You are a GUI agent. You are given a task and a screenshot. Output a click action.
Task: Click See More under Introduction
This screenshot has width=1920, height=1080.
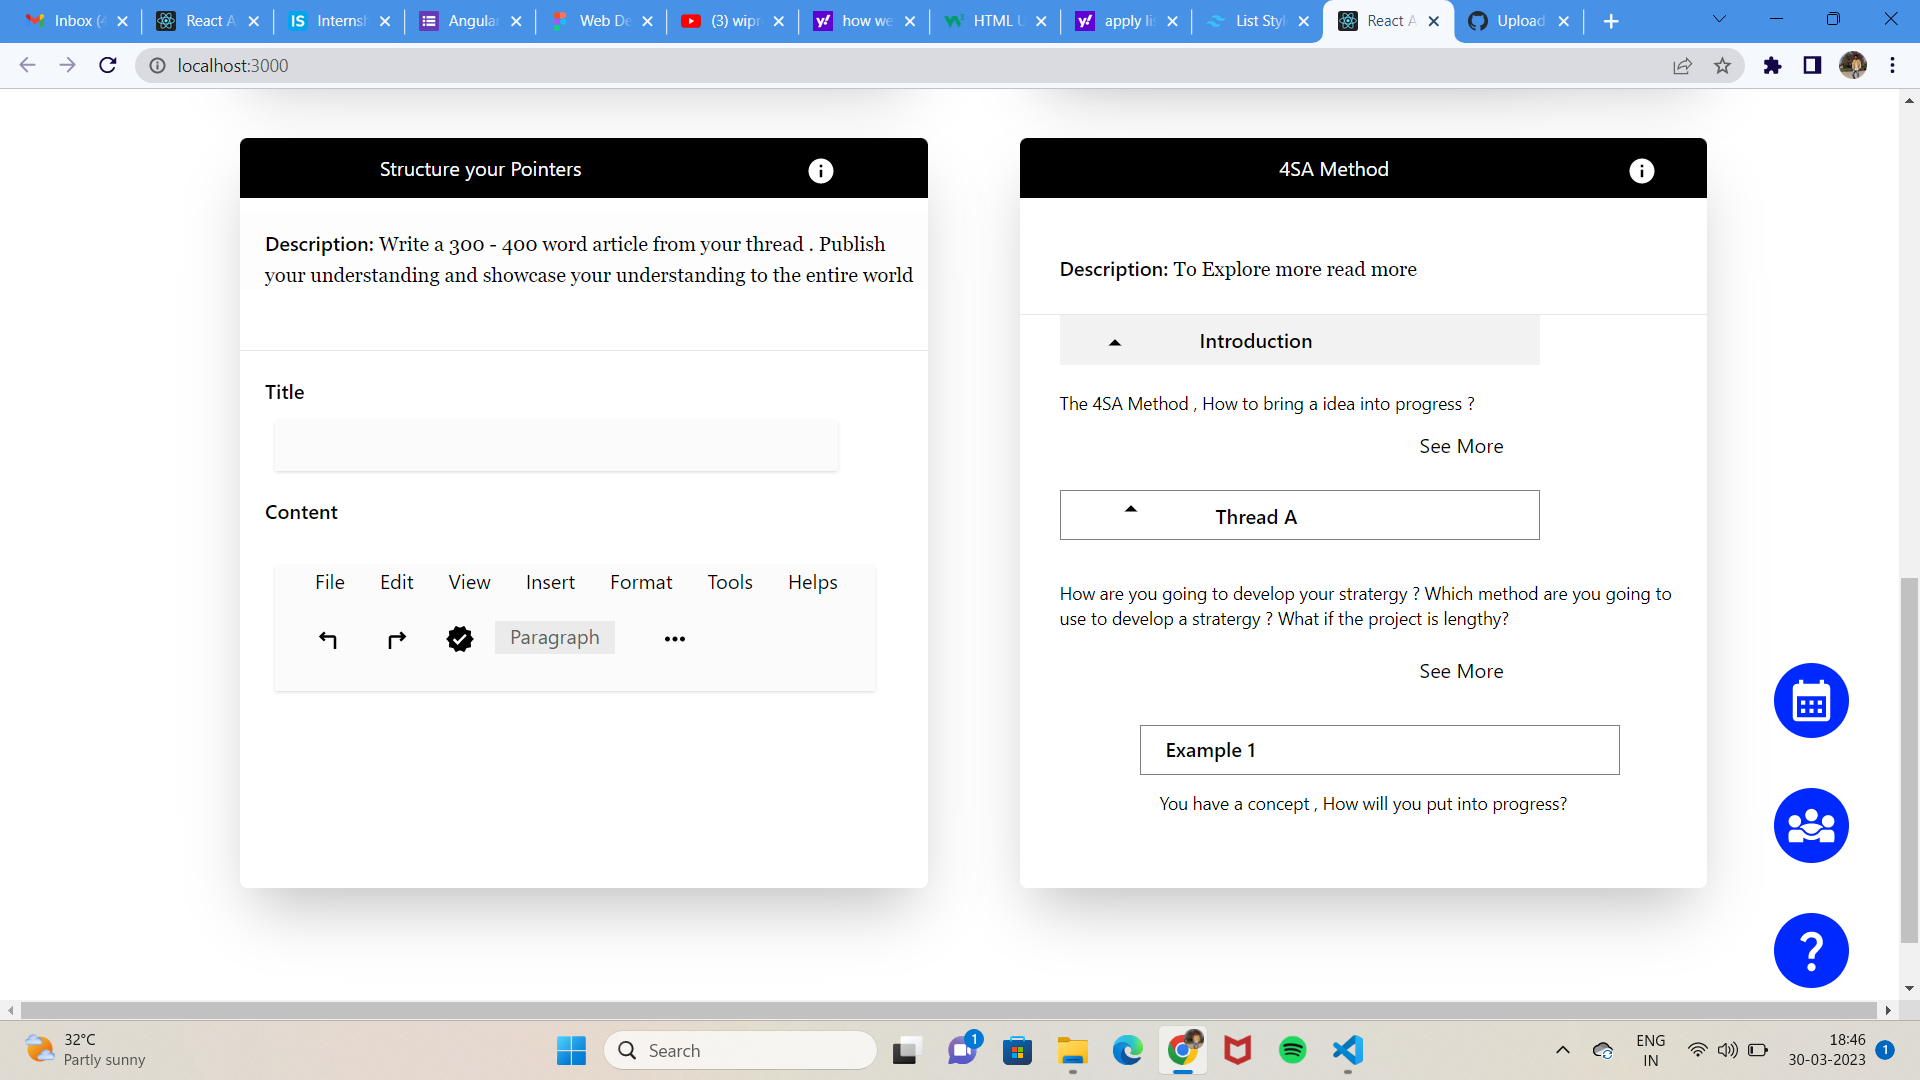click(x=1461, y=447)
